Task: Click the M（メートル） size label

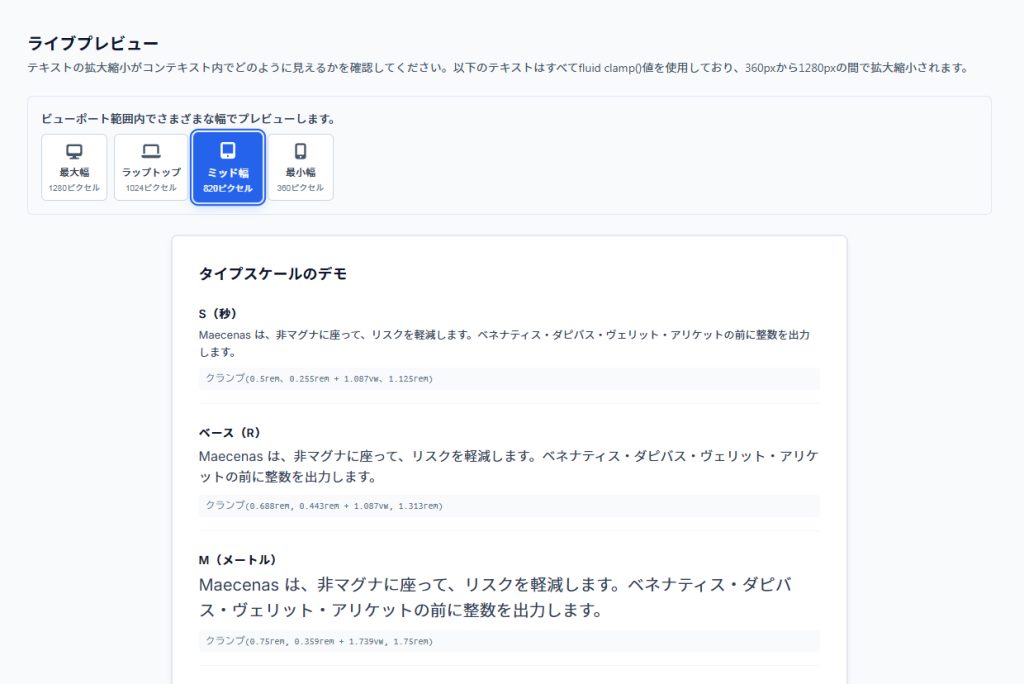Action: coord(237,560)
